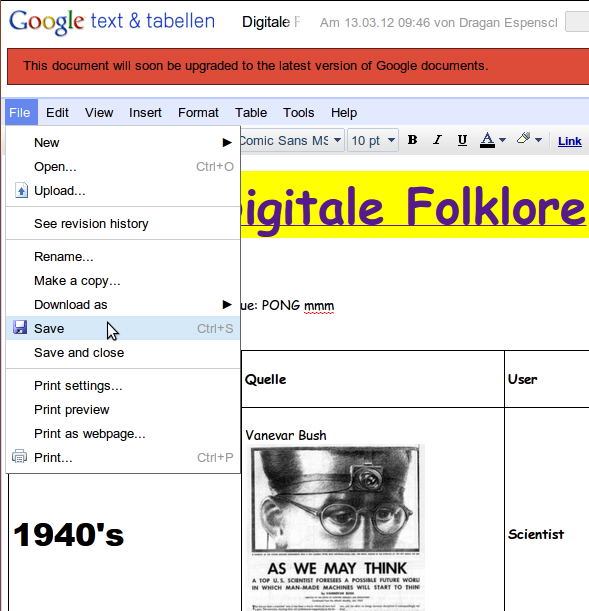Expand the text color dropdown arrow
Viewport: 589px width, 611px height.
(503, 140)
